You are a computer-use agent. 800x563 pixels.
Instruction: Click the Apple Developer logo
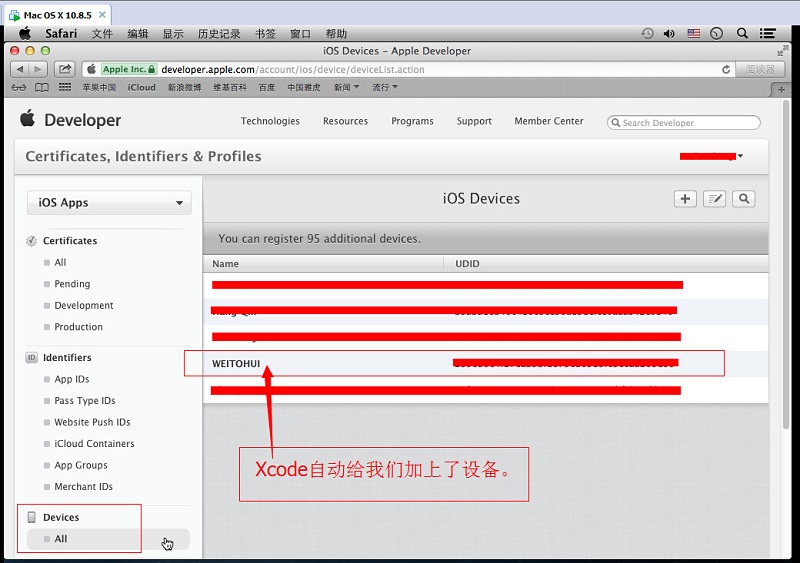pyautogui.click(x=70, y=120)
